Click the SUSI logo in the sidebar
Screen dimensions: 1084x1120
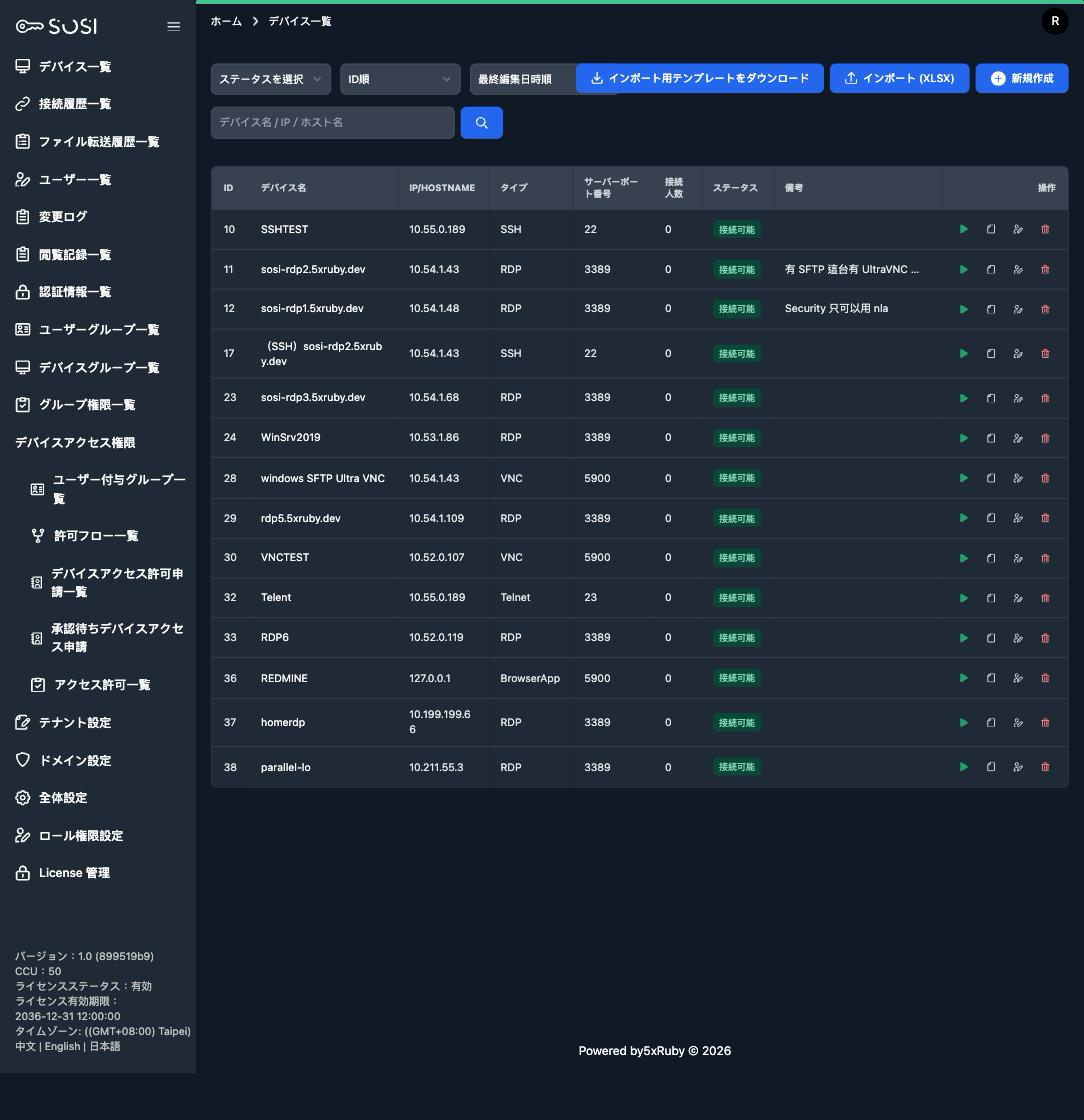pyautogui.click(x=56, y=26)
